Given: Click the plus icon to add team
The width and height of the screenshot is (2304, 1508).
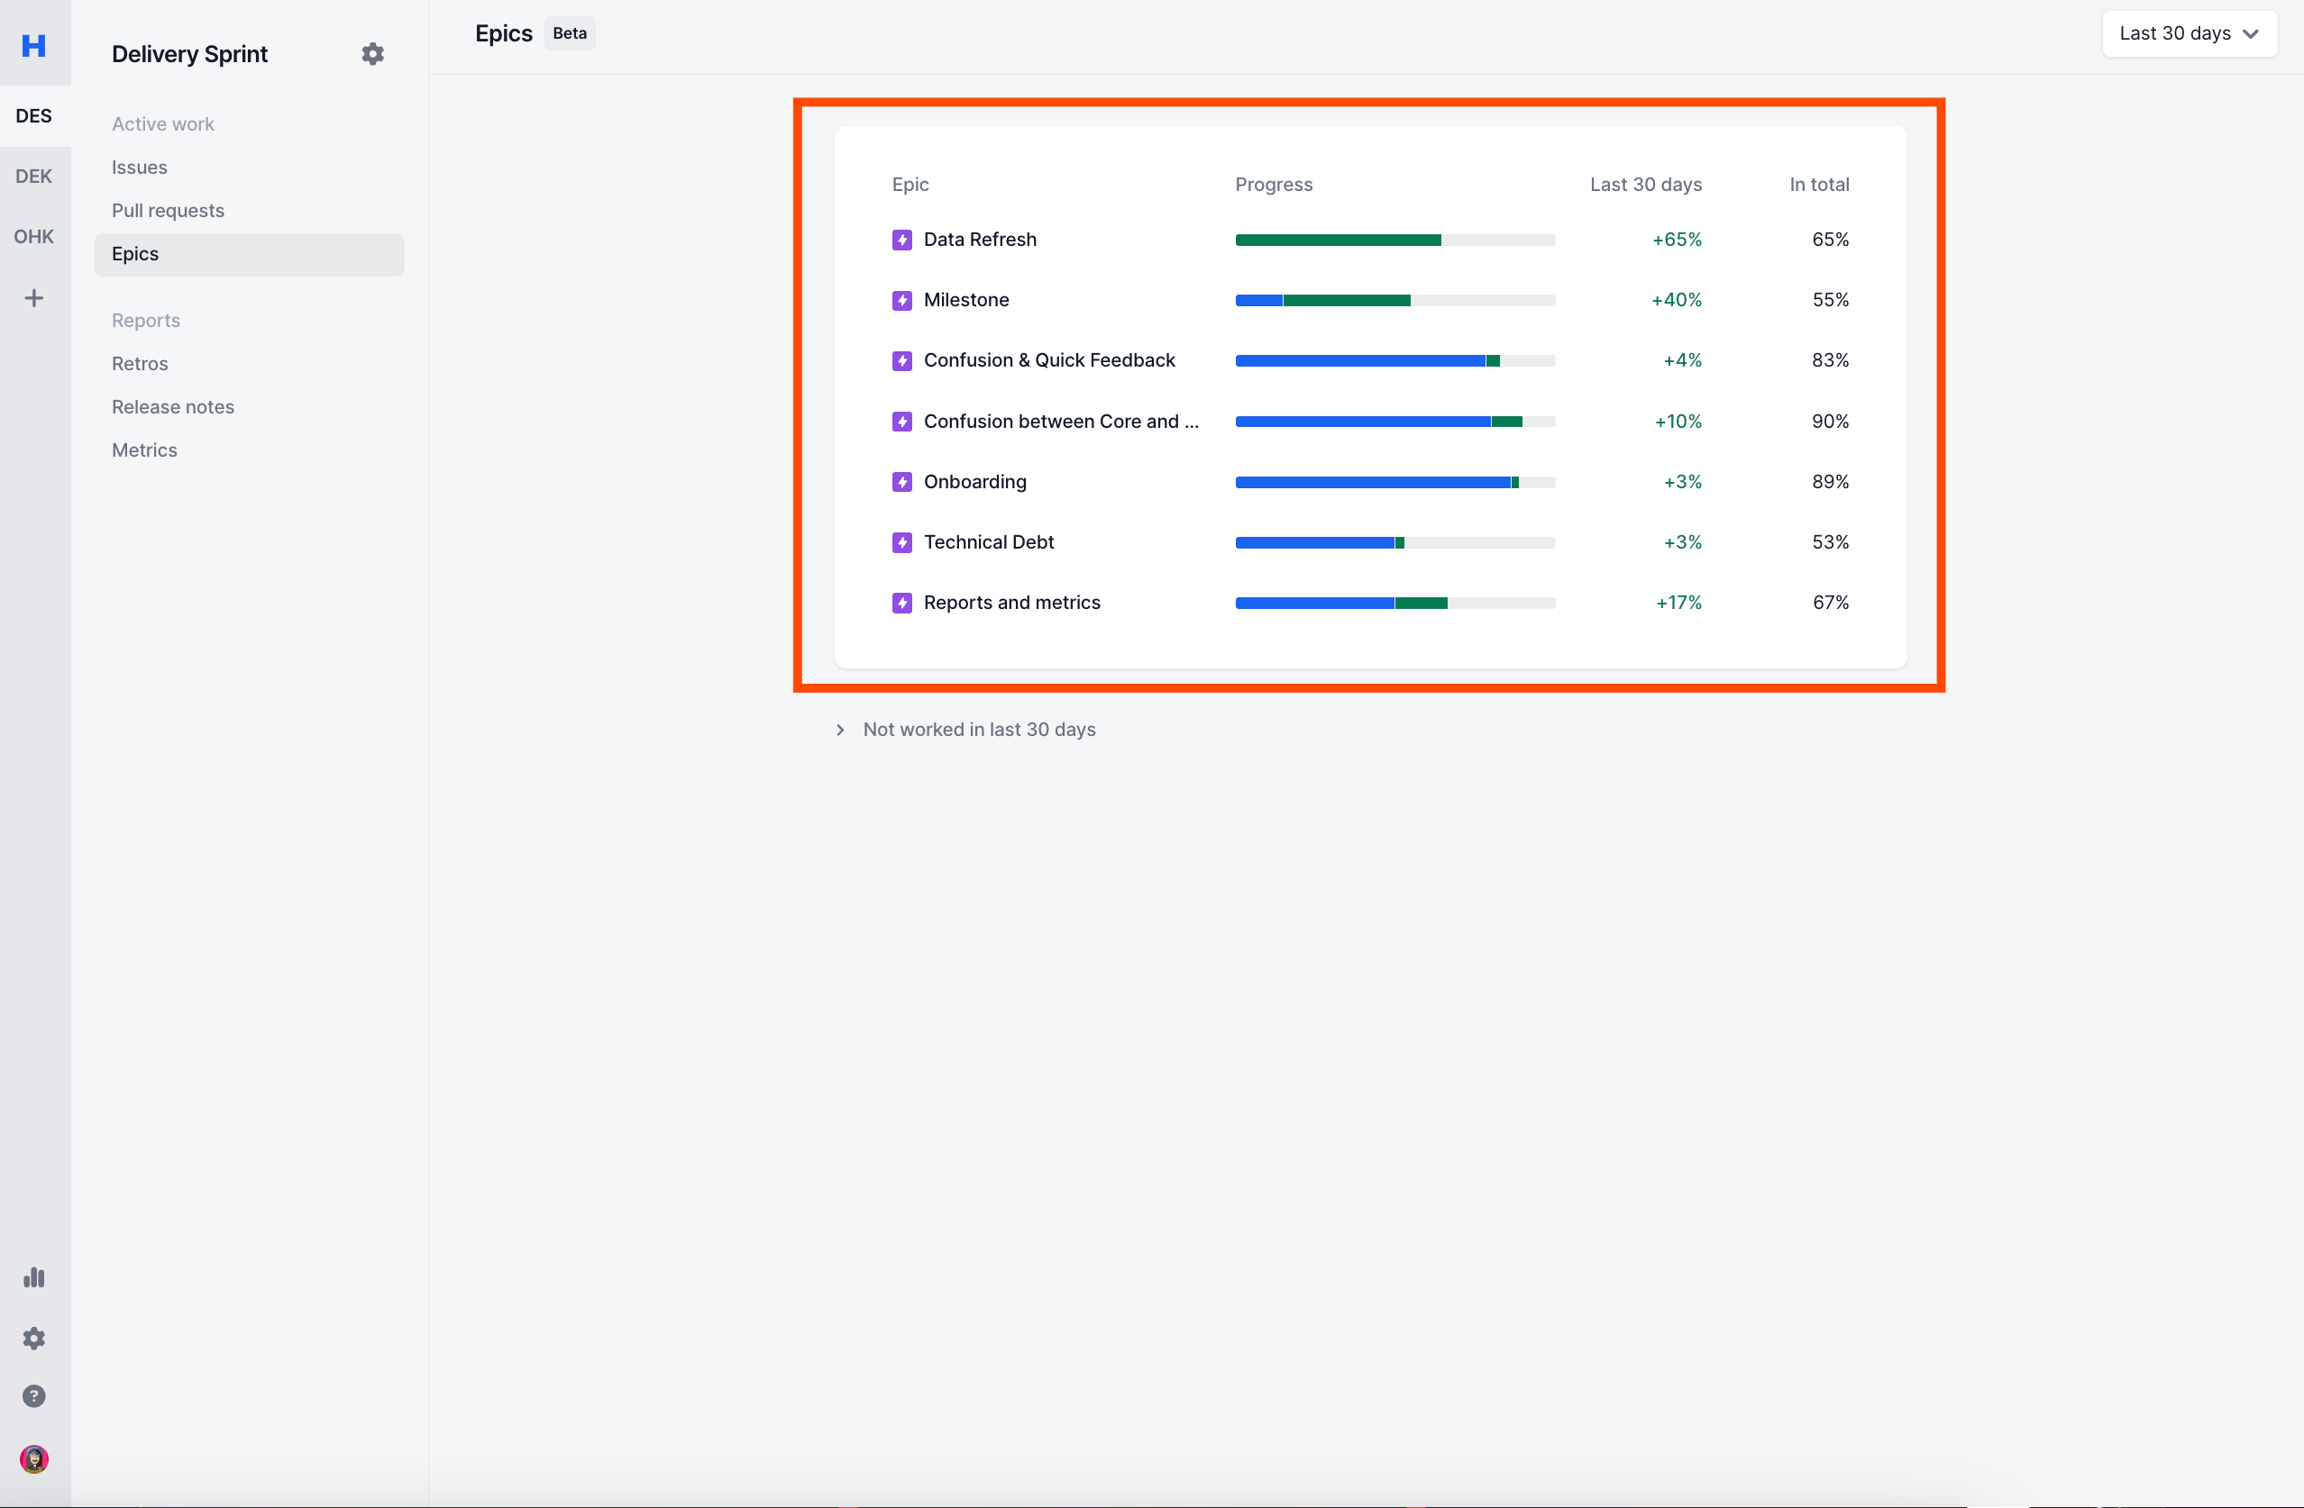Looking at the screenshot, I should tap(34, 298).
